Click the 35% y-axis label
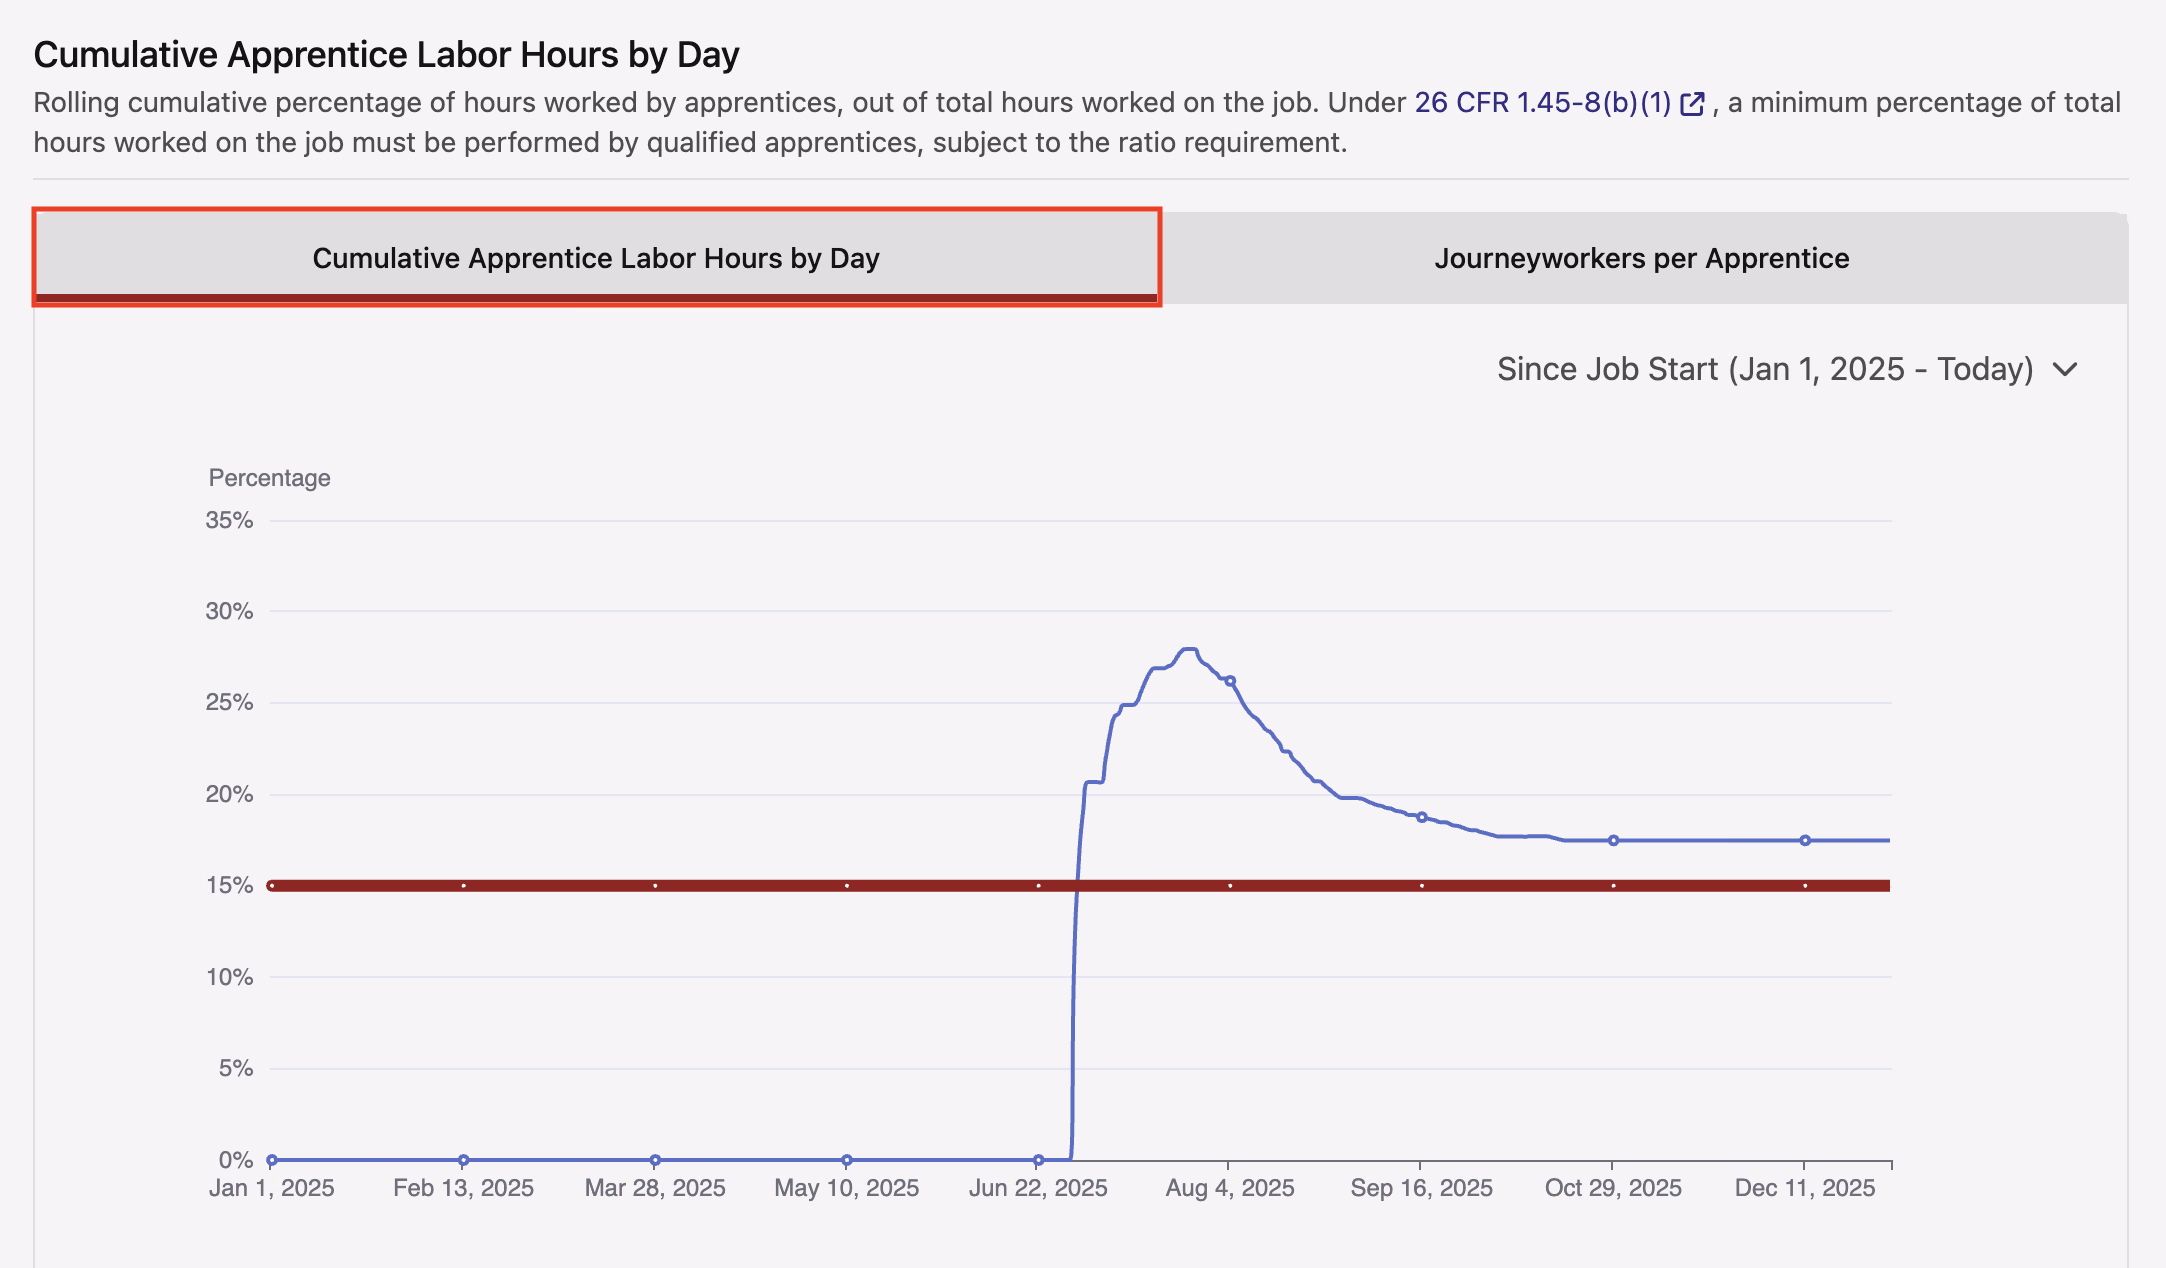Screen dimensions: 2166x1268 click(x=229, y=520)
